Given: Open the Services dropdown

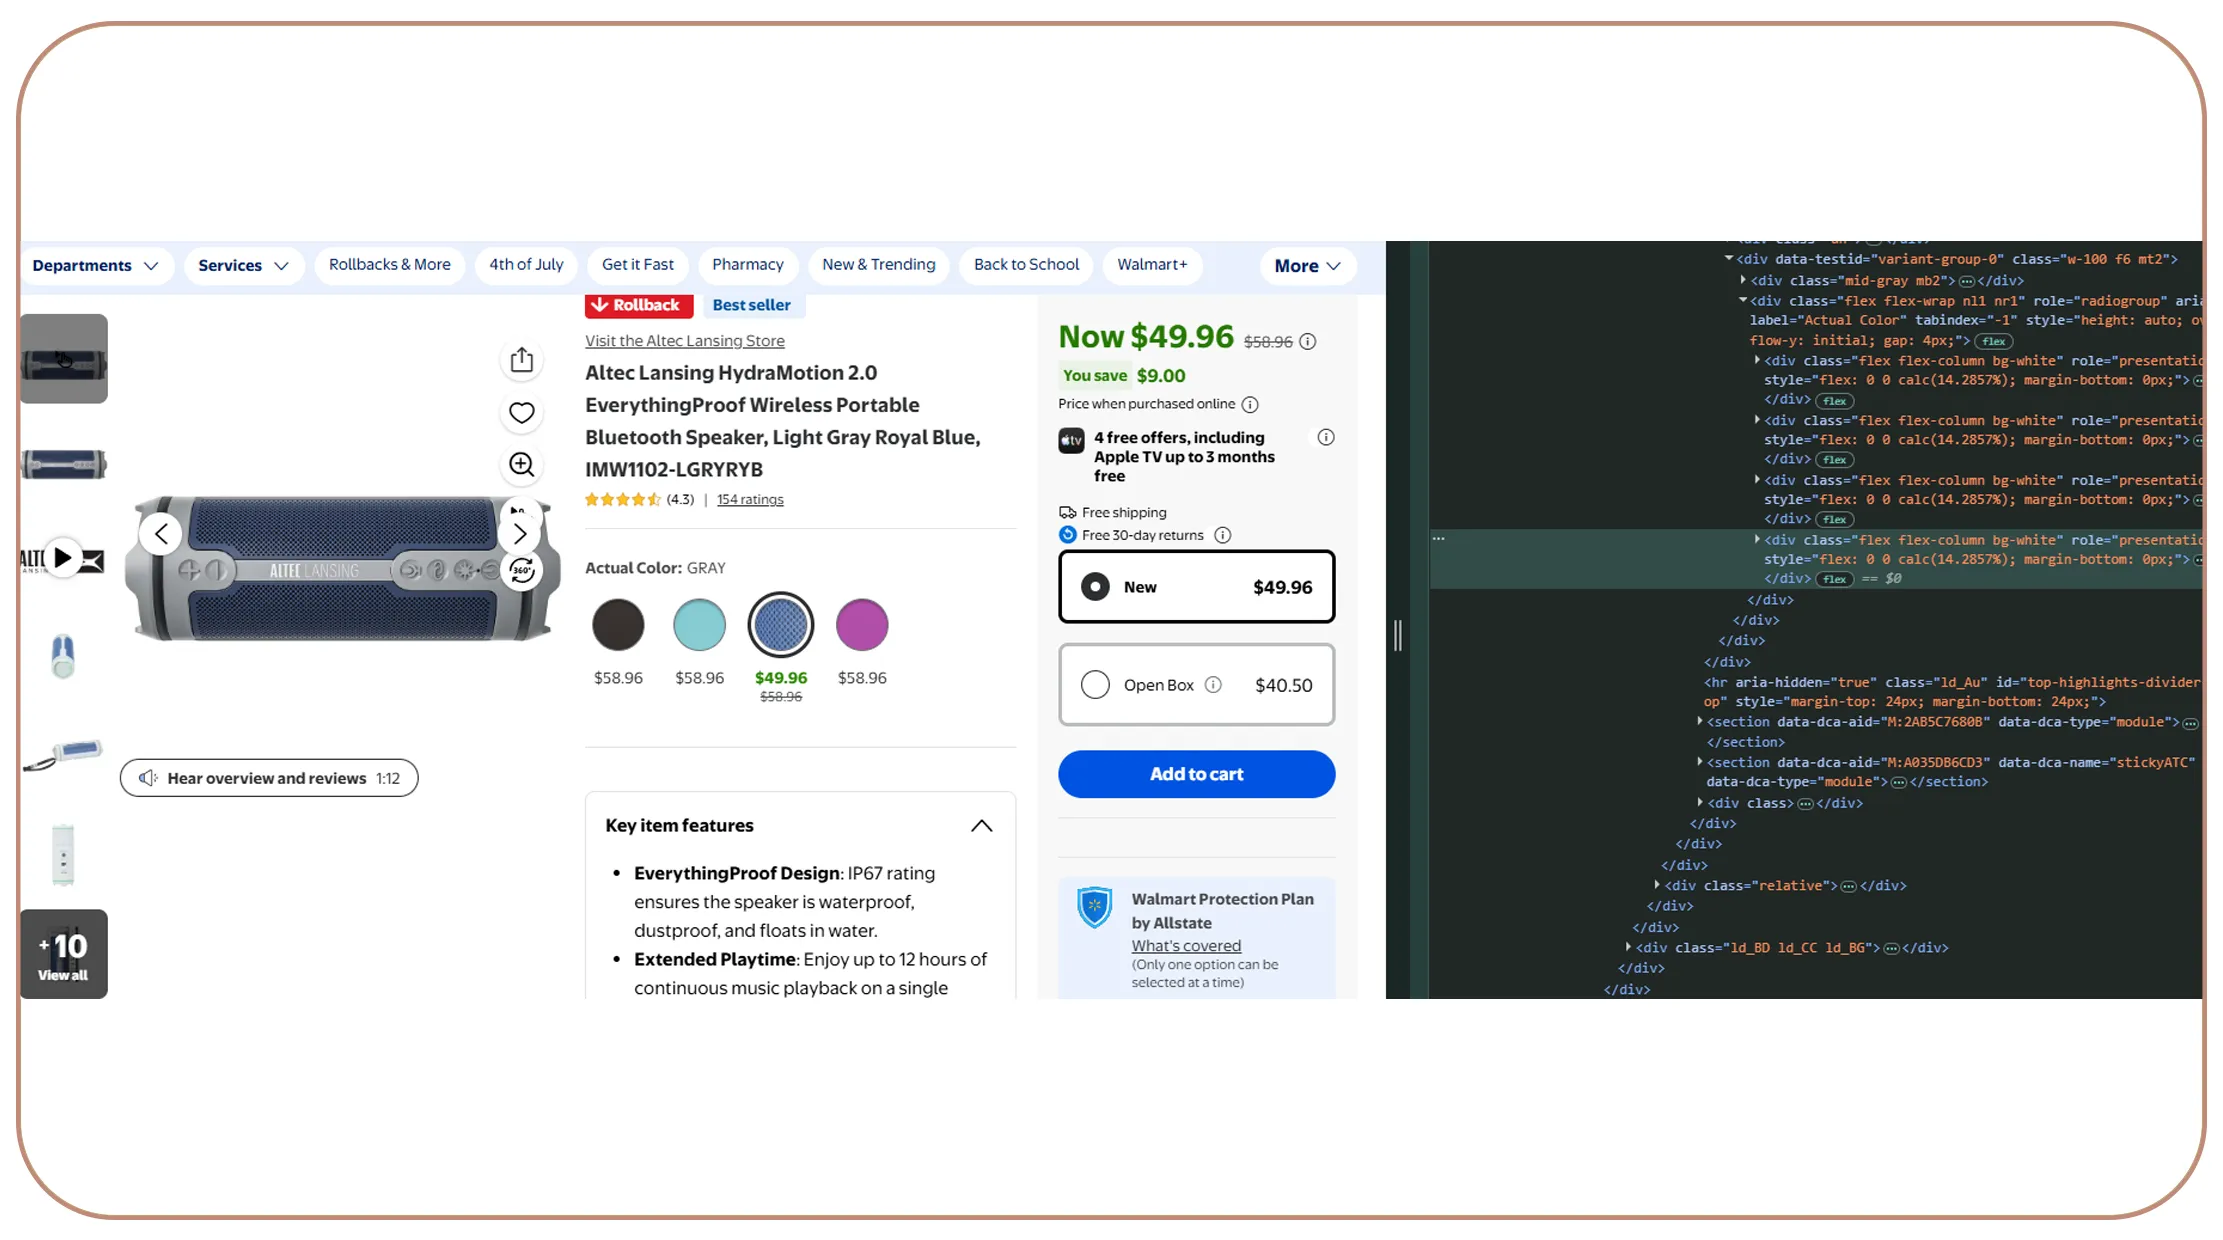Looking at the screenshot, I should pyautogui.click(x=243, y=266).
